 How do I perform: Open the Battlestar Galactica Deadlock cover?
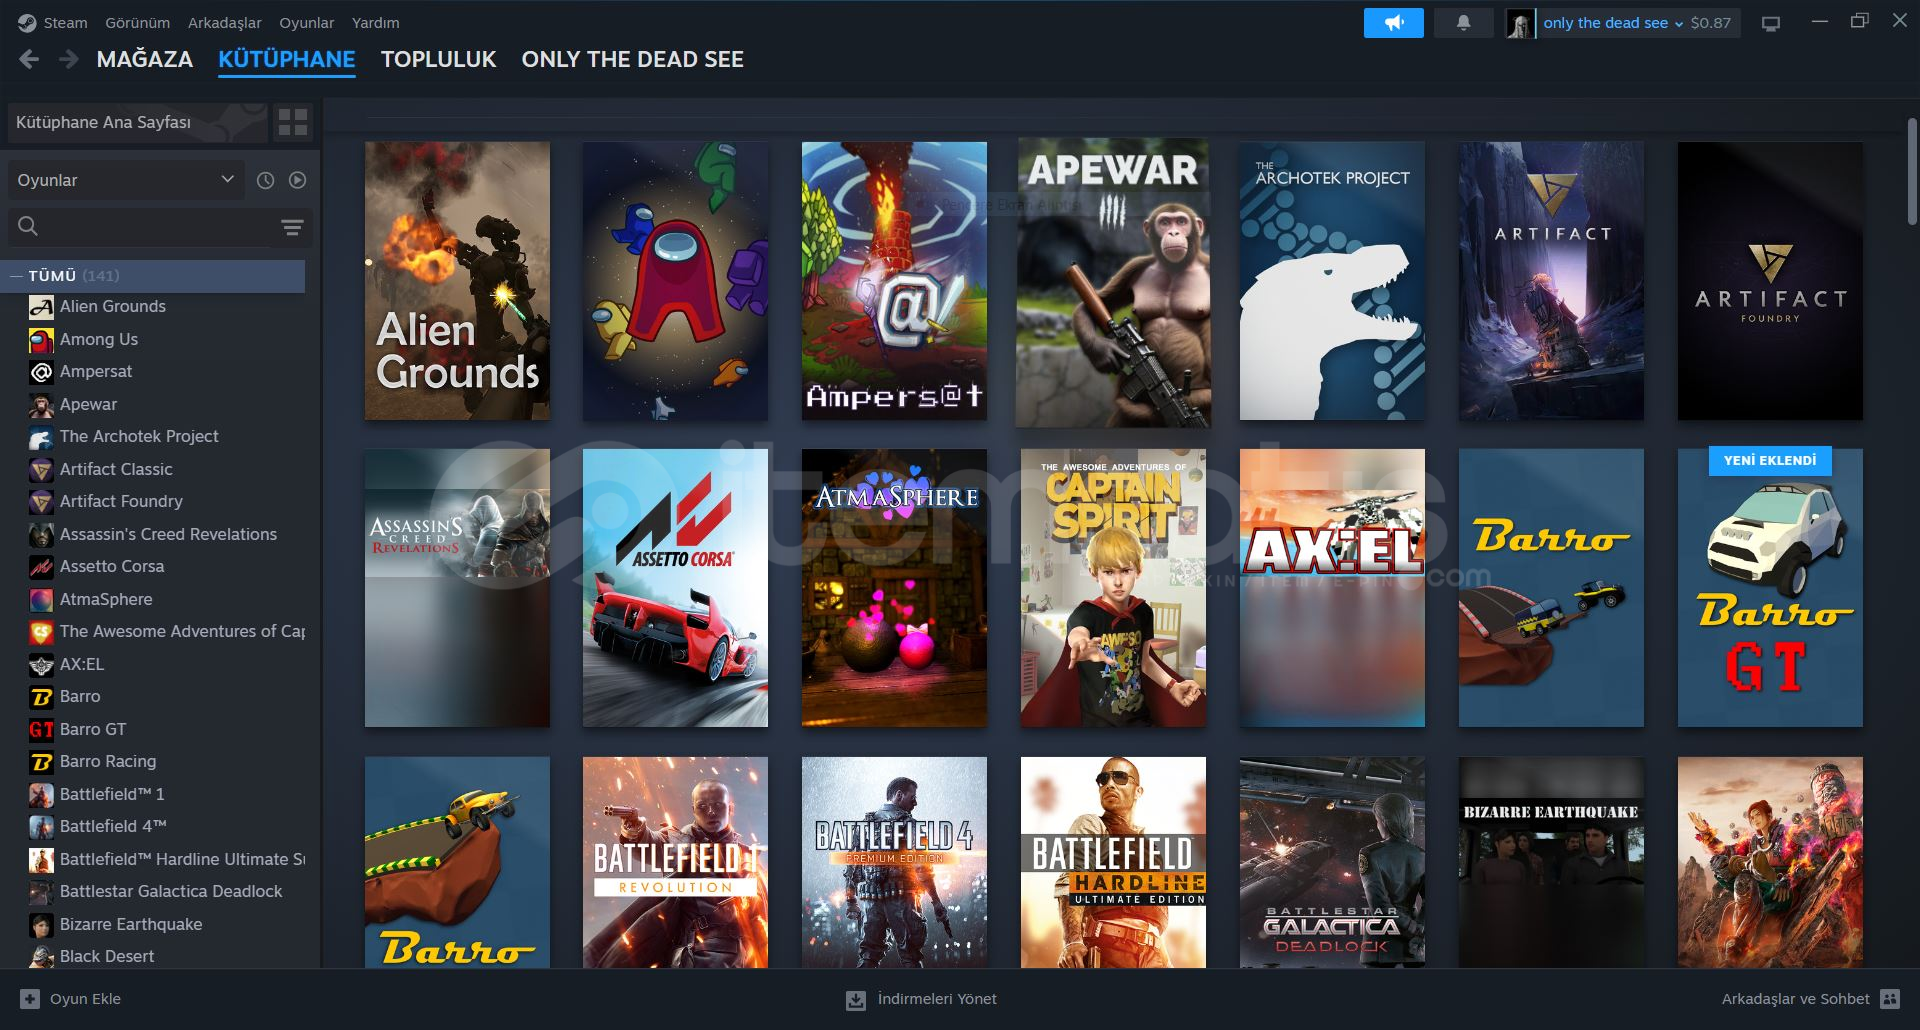click(x=1332, y=862)
